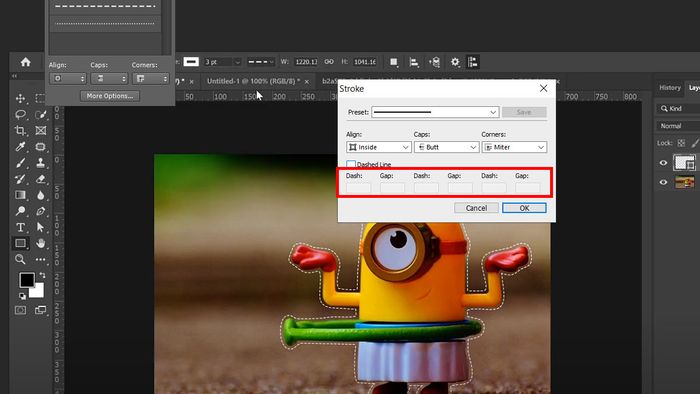Pick the black foreground color swatch
The image size is (700, 394).
[26, 279]
